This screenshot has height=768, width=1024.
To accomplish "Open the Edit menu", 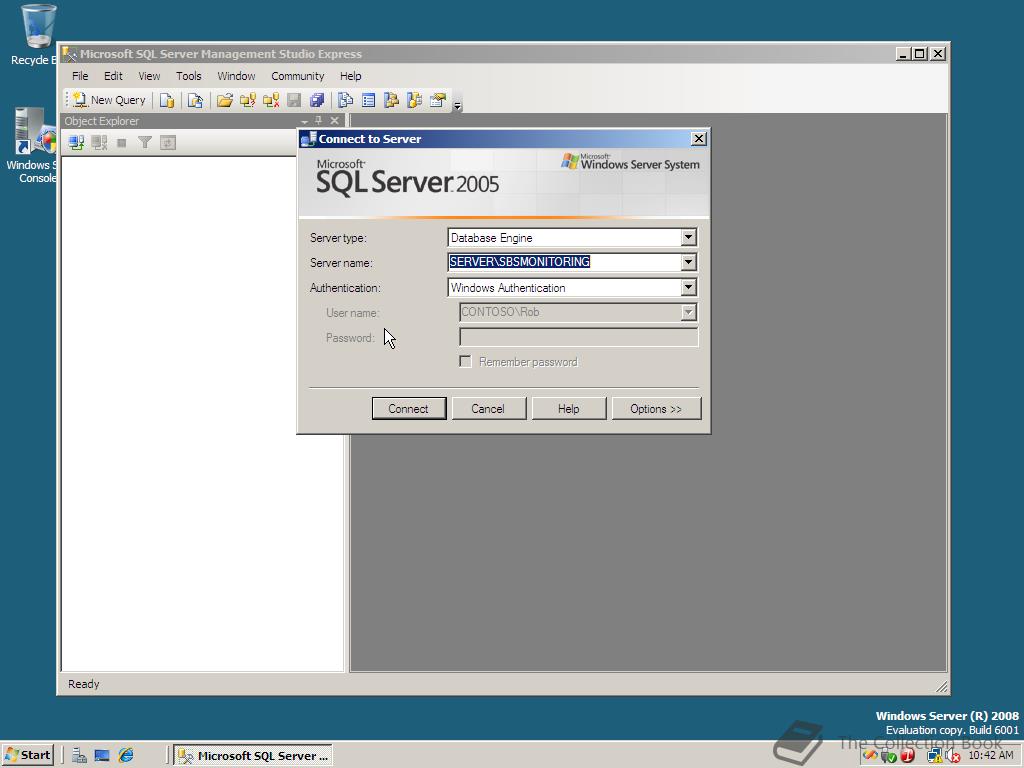I will click(113, 76).
